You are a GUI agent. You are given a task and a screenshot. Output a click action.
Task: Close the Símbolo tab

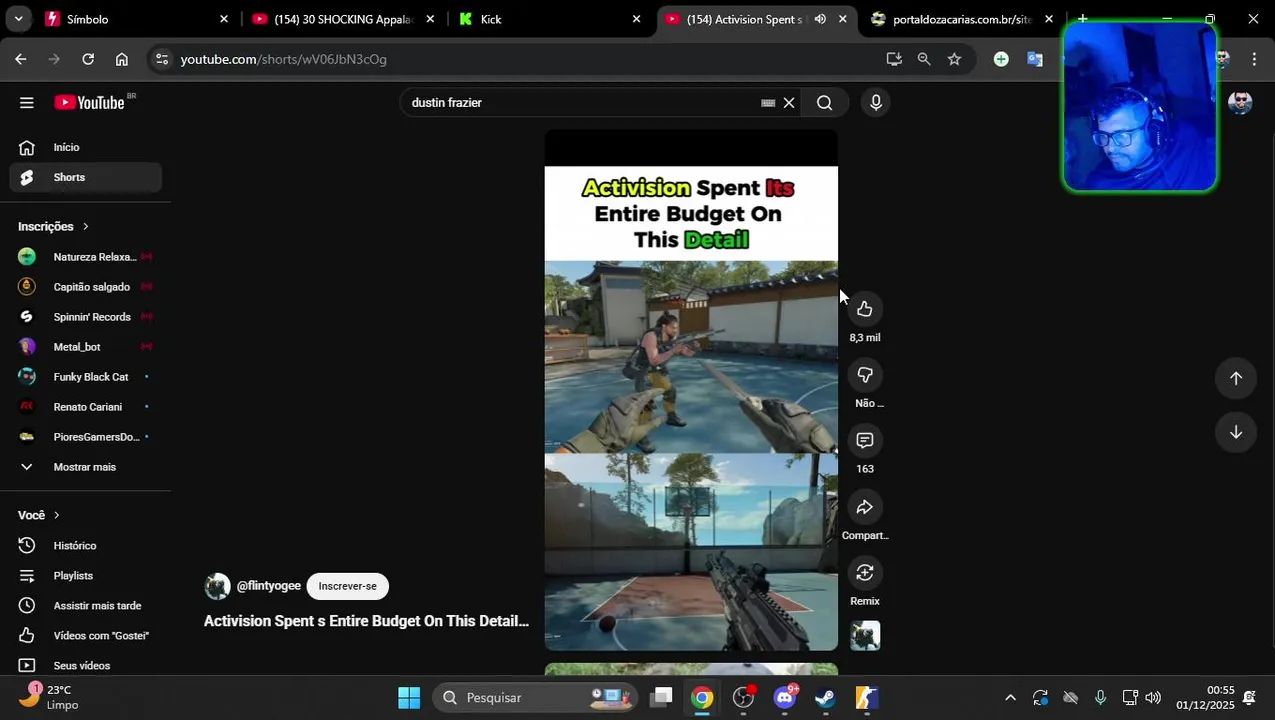[x=224, y=19]
